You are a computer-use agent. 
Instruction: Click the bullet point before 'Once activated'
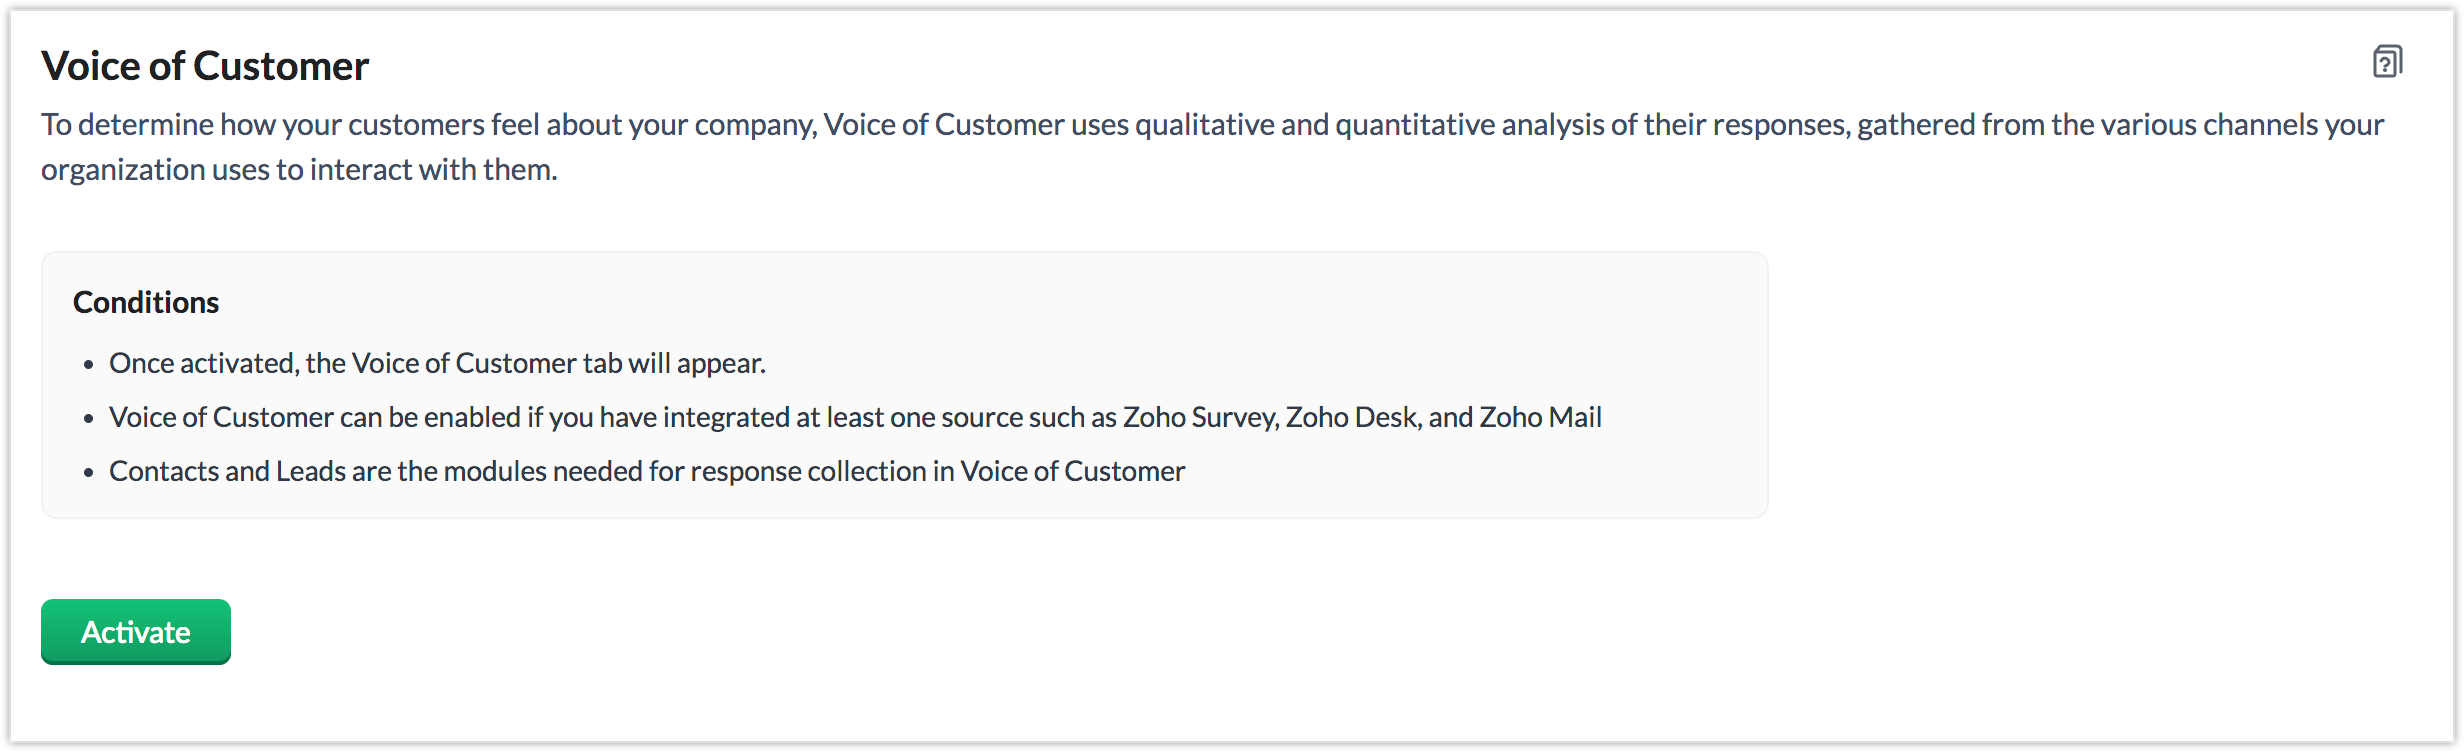pos(89,365)
